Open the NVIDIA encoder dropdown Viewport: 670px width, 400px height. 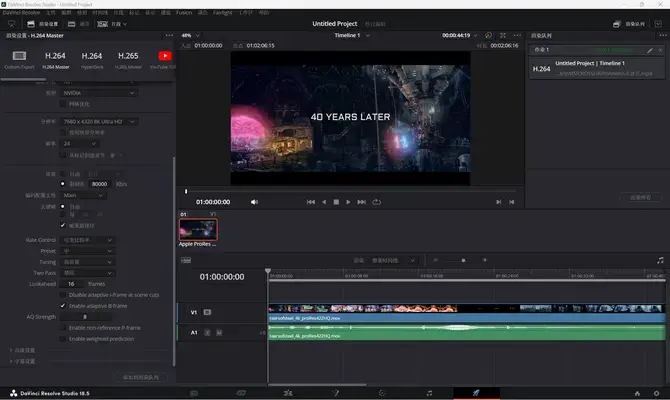pos(99,93)
